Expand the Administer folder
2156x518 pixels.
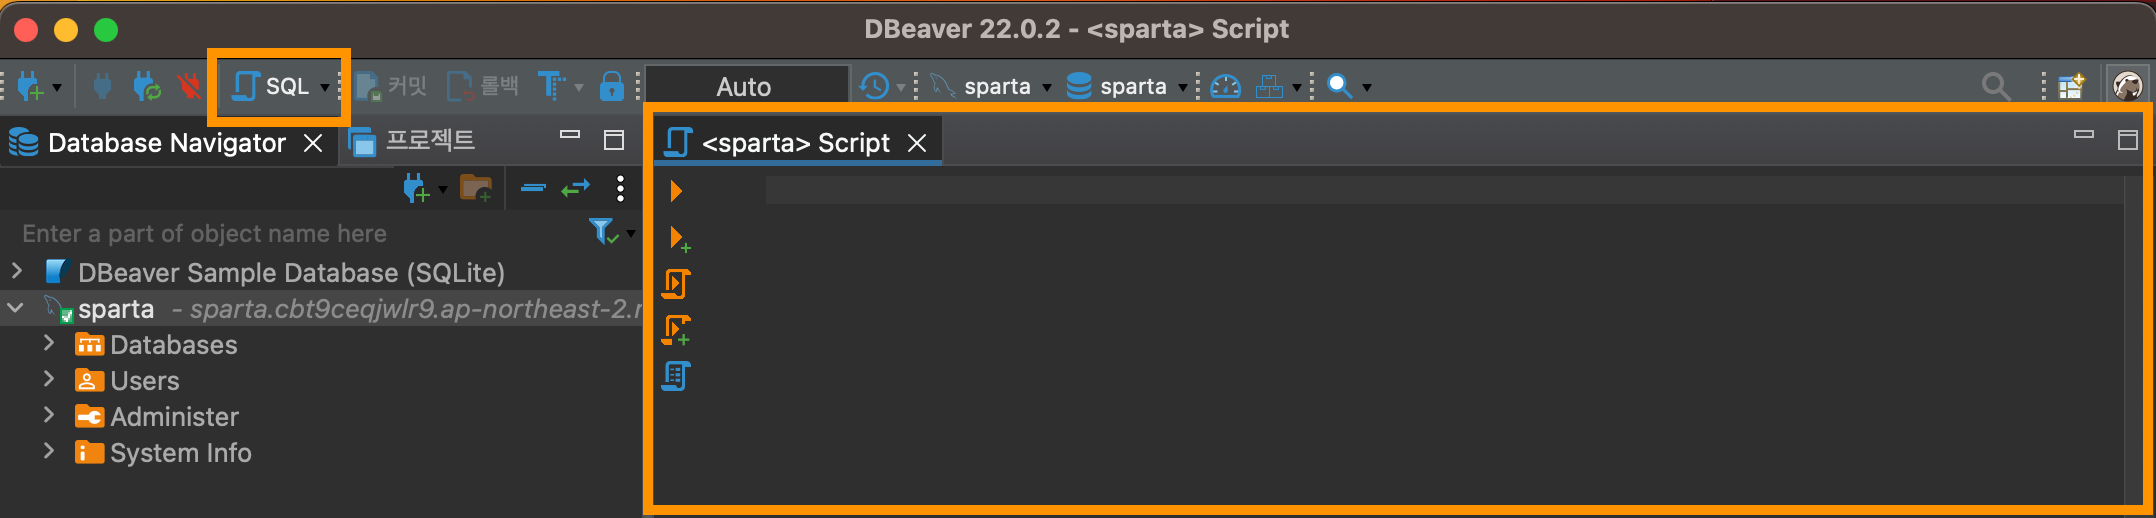[x=49, y=415]
